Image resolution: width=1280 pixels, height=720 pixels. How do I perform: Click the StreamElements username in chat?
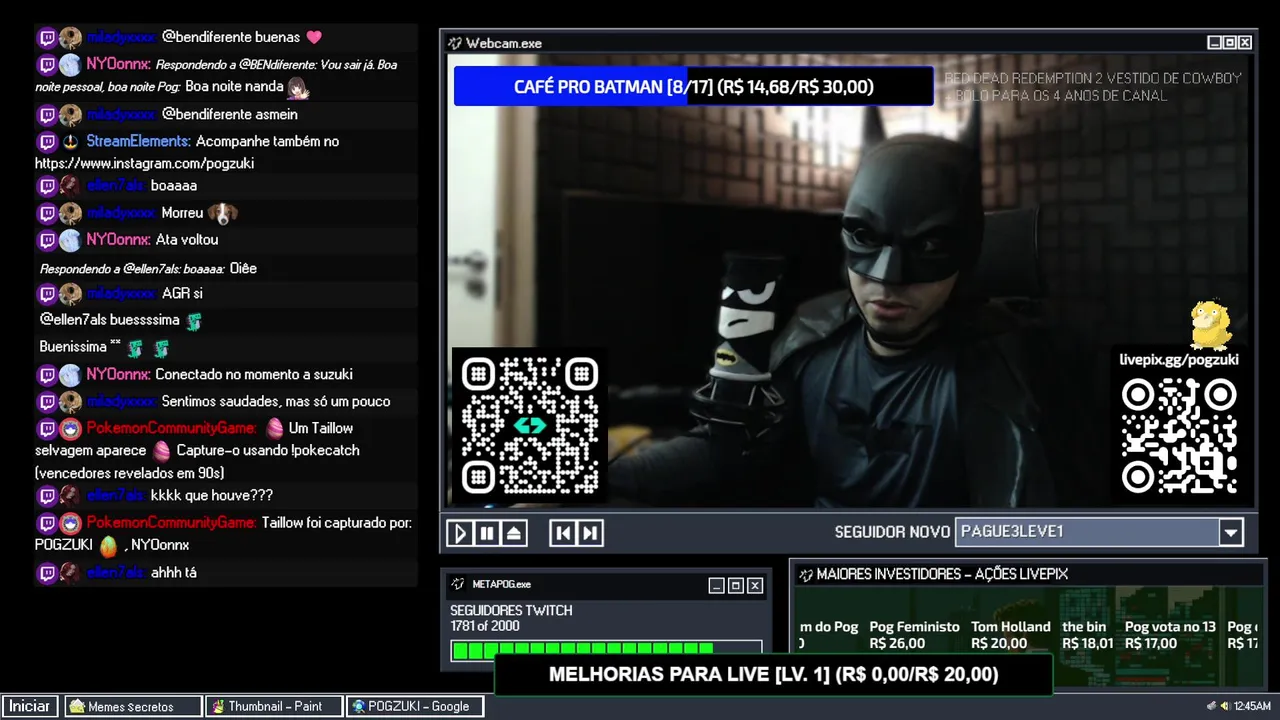pos(138,141)
